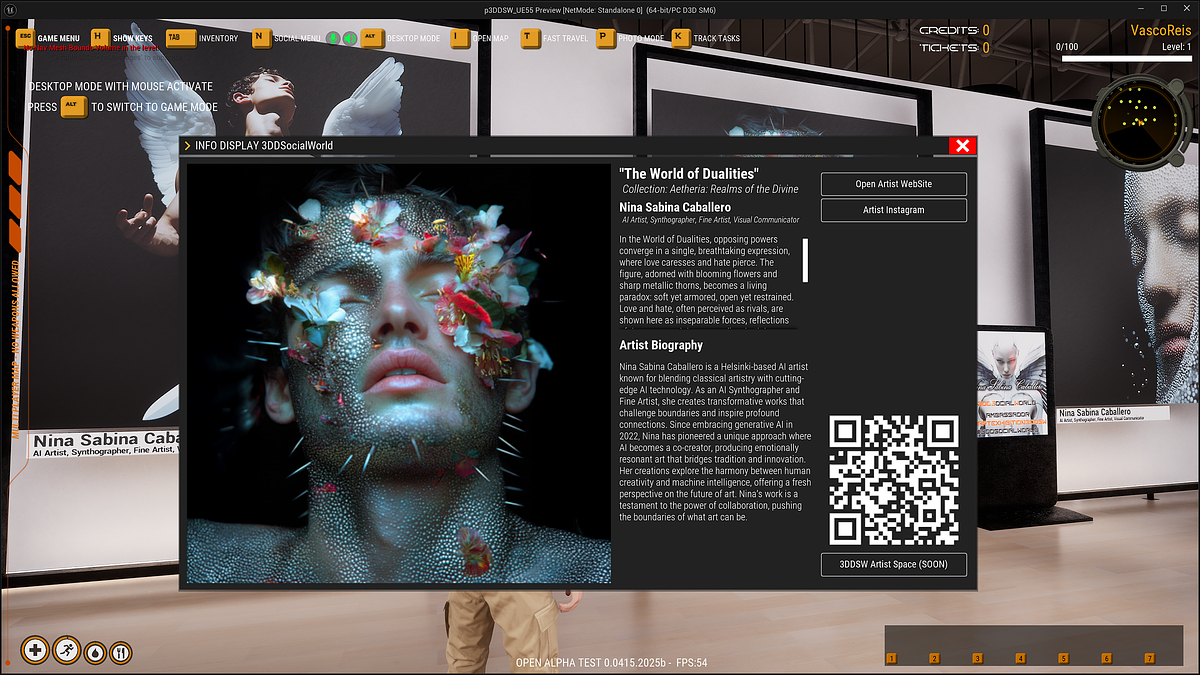This screenshot has width=1200, height=675.
Task: Click the TAB Inventory key icon
Action: [180, 38]
